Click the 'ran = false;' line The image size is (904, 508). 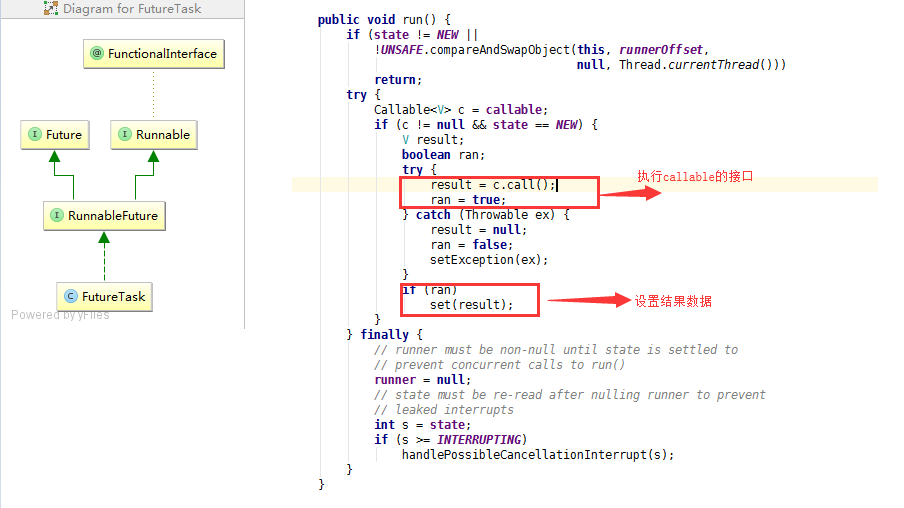(472, 244)
